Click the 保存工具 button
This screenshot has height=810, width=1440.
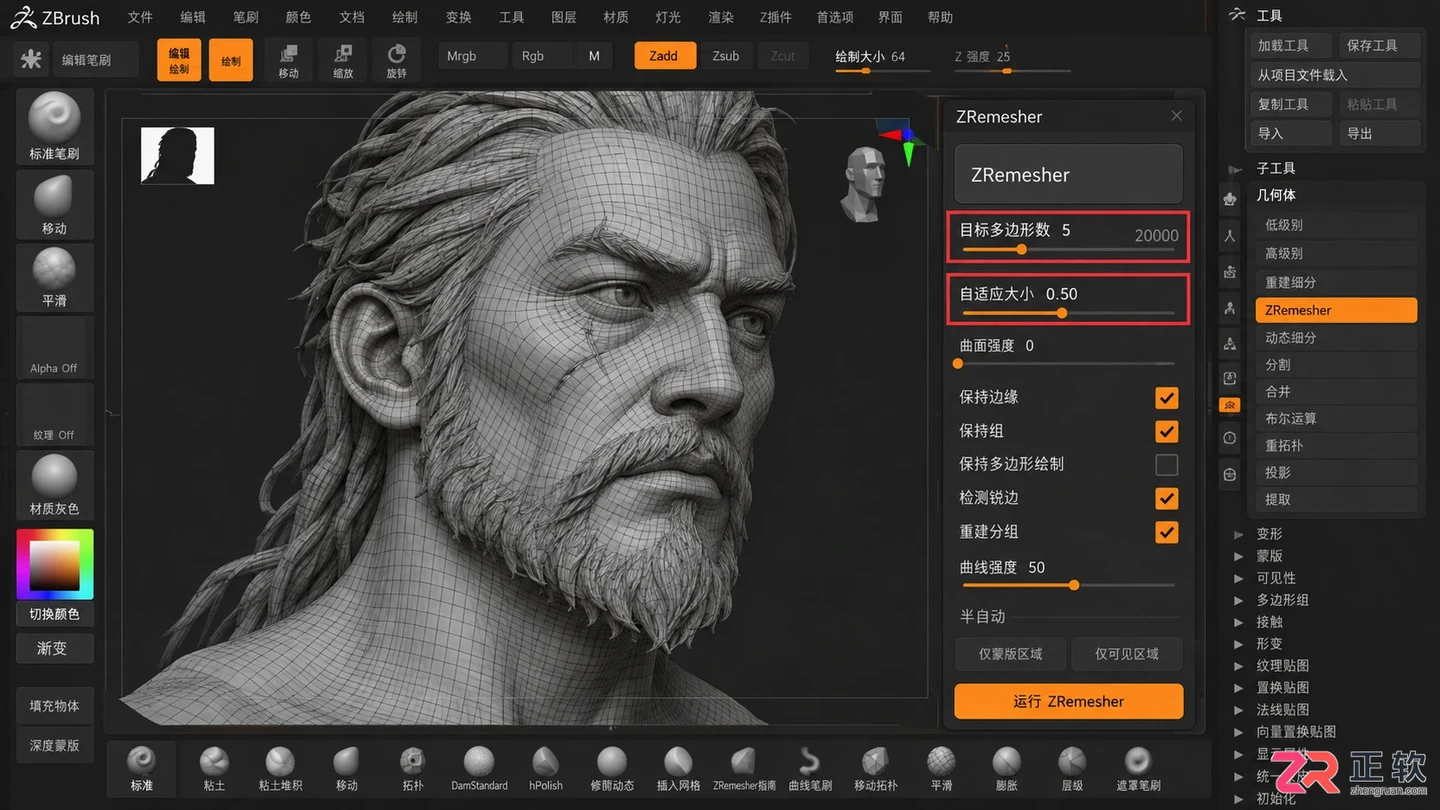tap(1378, 46)
